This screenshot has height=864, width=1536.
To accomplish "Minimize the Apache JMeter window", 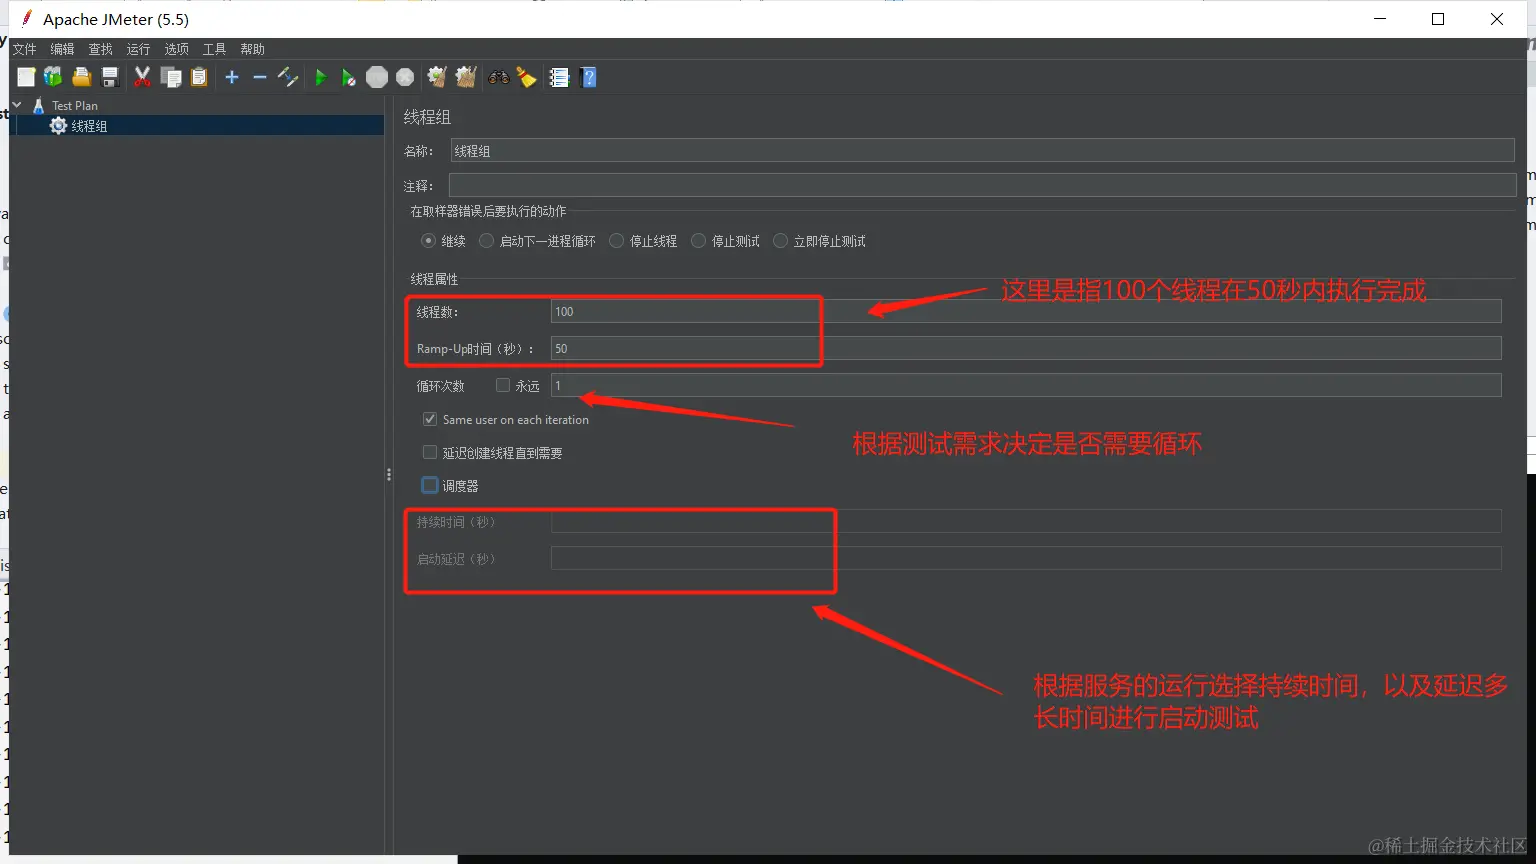I will click(x=1380, y=19).
